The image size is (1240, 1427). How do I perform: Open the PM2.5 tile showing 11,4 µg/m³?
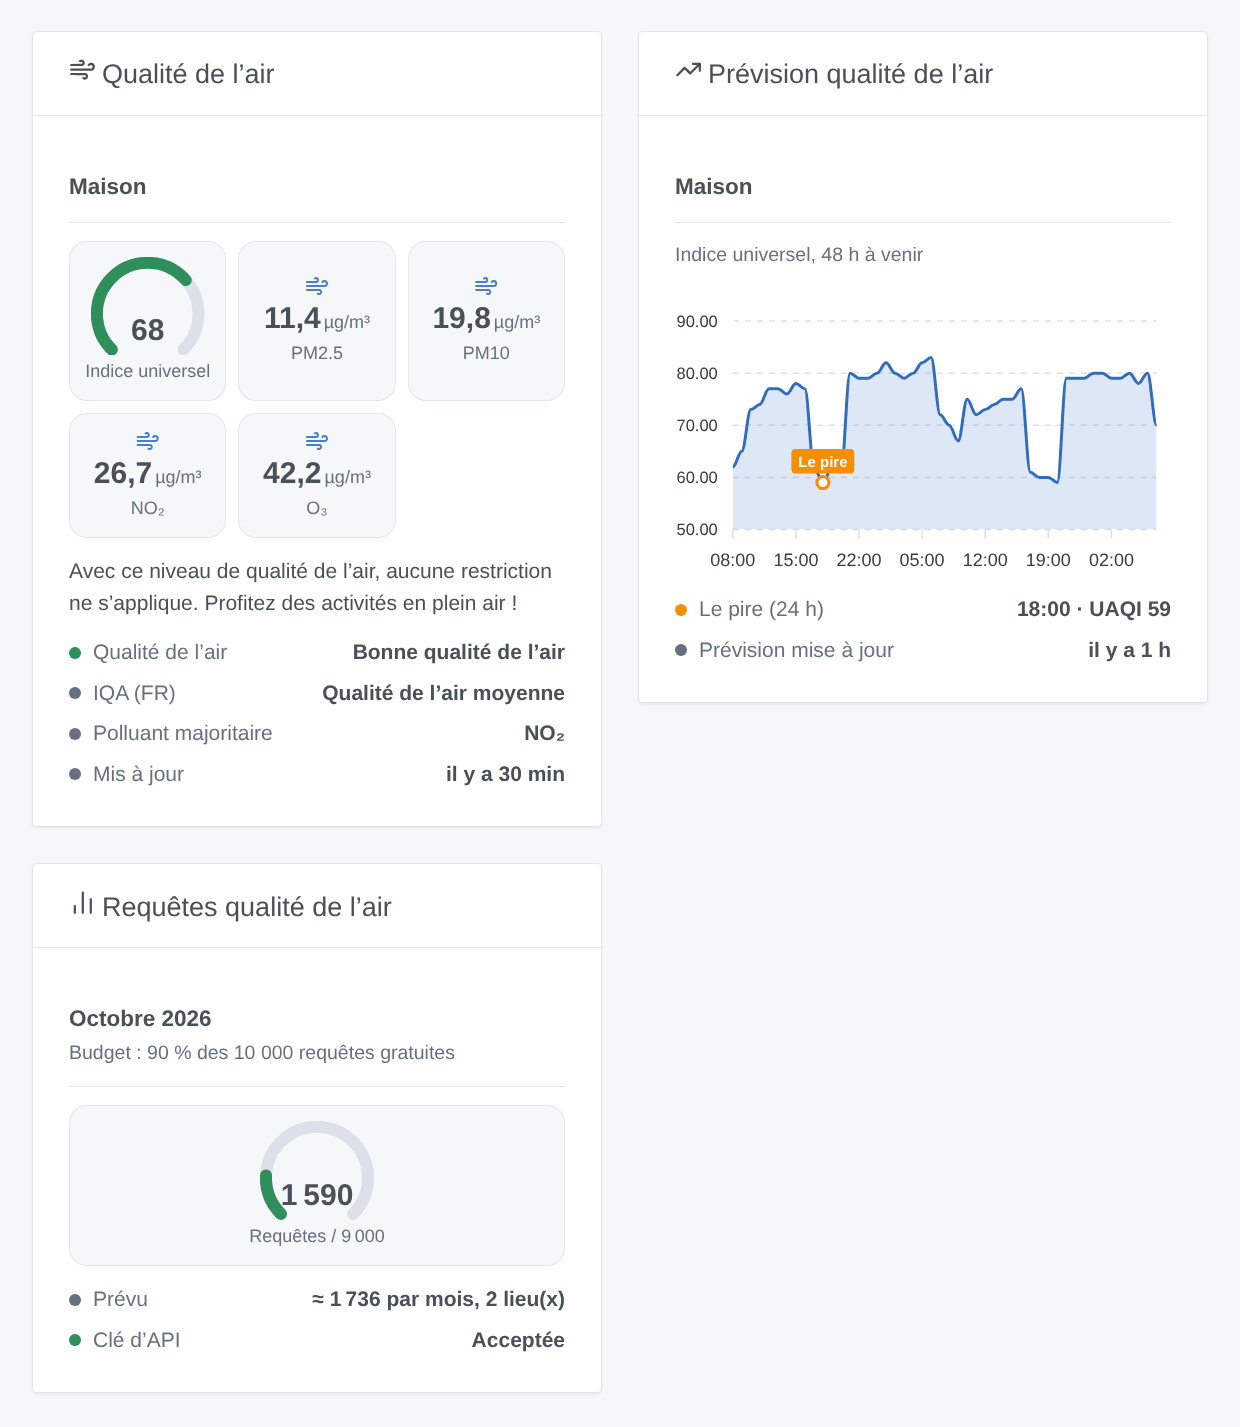click(x=317, y=321)
